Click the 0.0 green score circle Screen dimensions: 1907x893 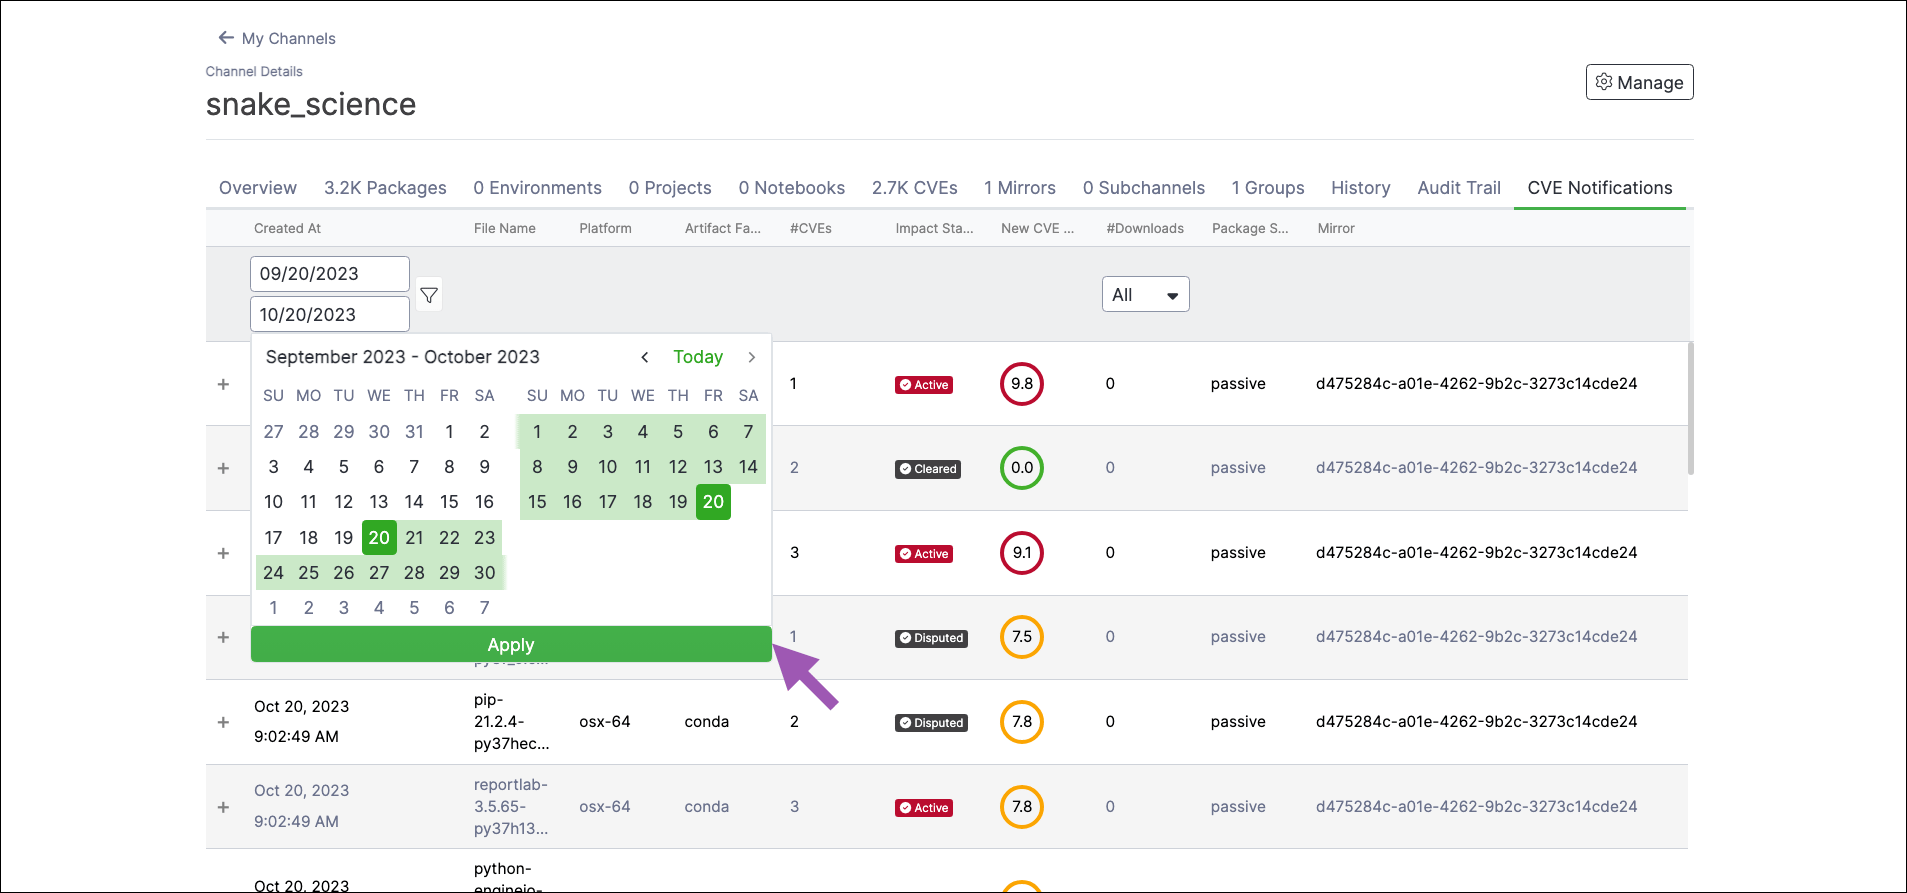tap(1022, 468)
